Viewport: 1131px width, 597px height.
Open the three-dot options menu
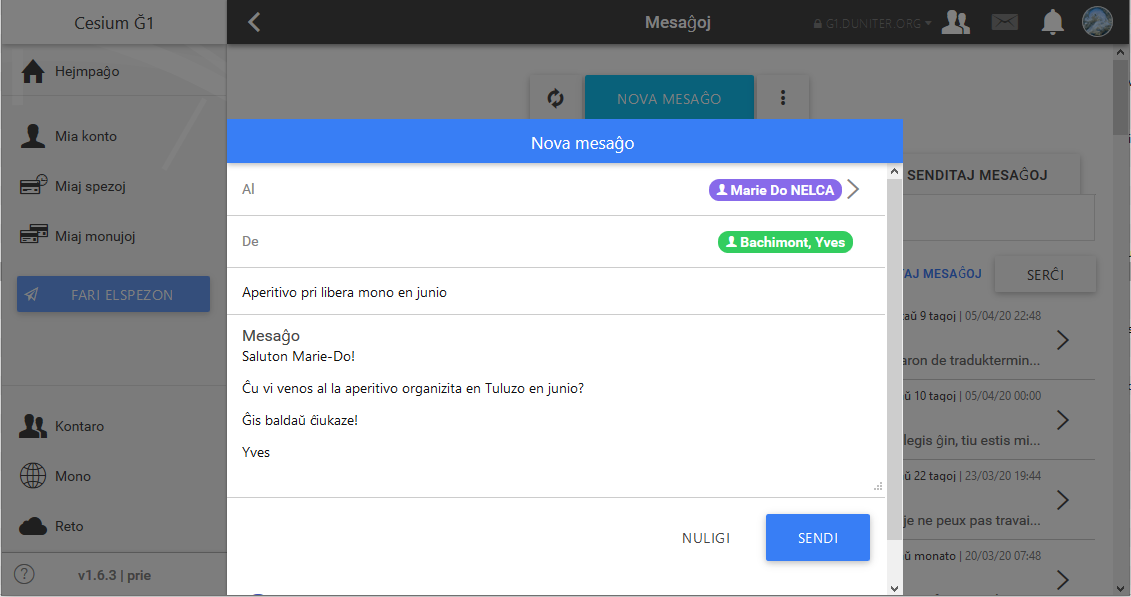click(x=783, y=98)
